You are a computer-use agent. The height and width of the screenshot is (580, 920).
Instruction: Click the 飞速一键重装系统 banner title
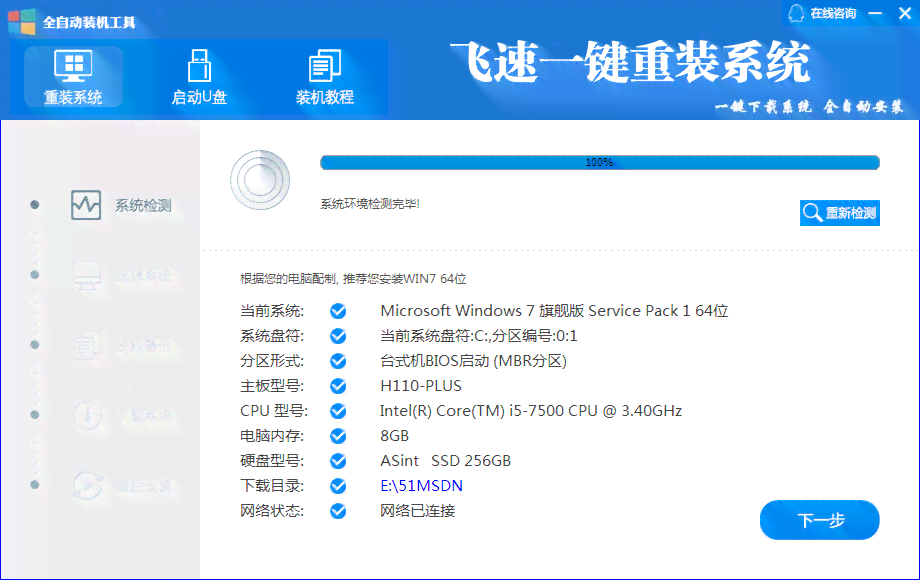(x=630, y=62)
